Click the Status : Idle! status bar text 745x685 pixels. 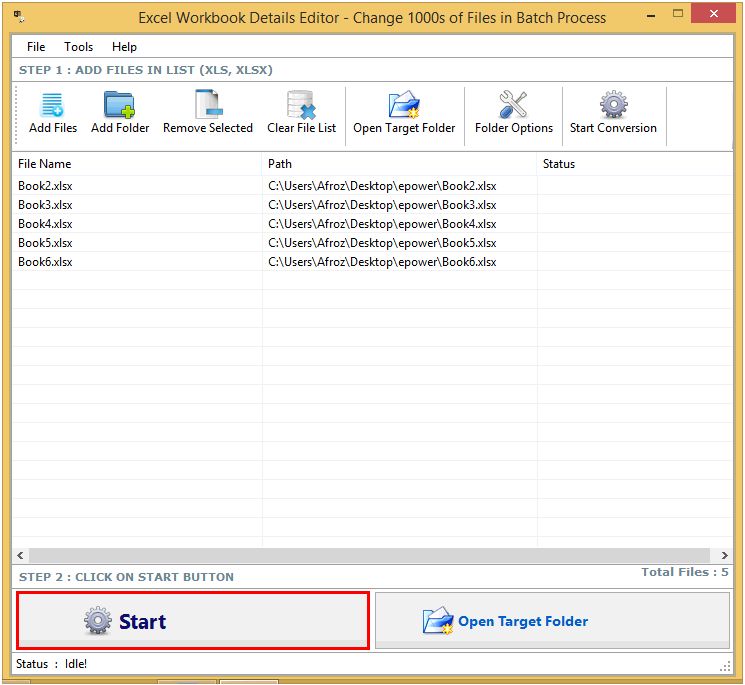[x=51, y=664]
